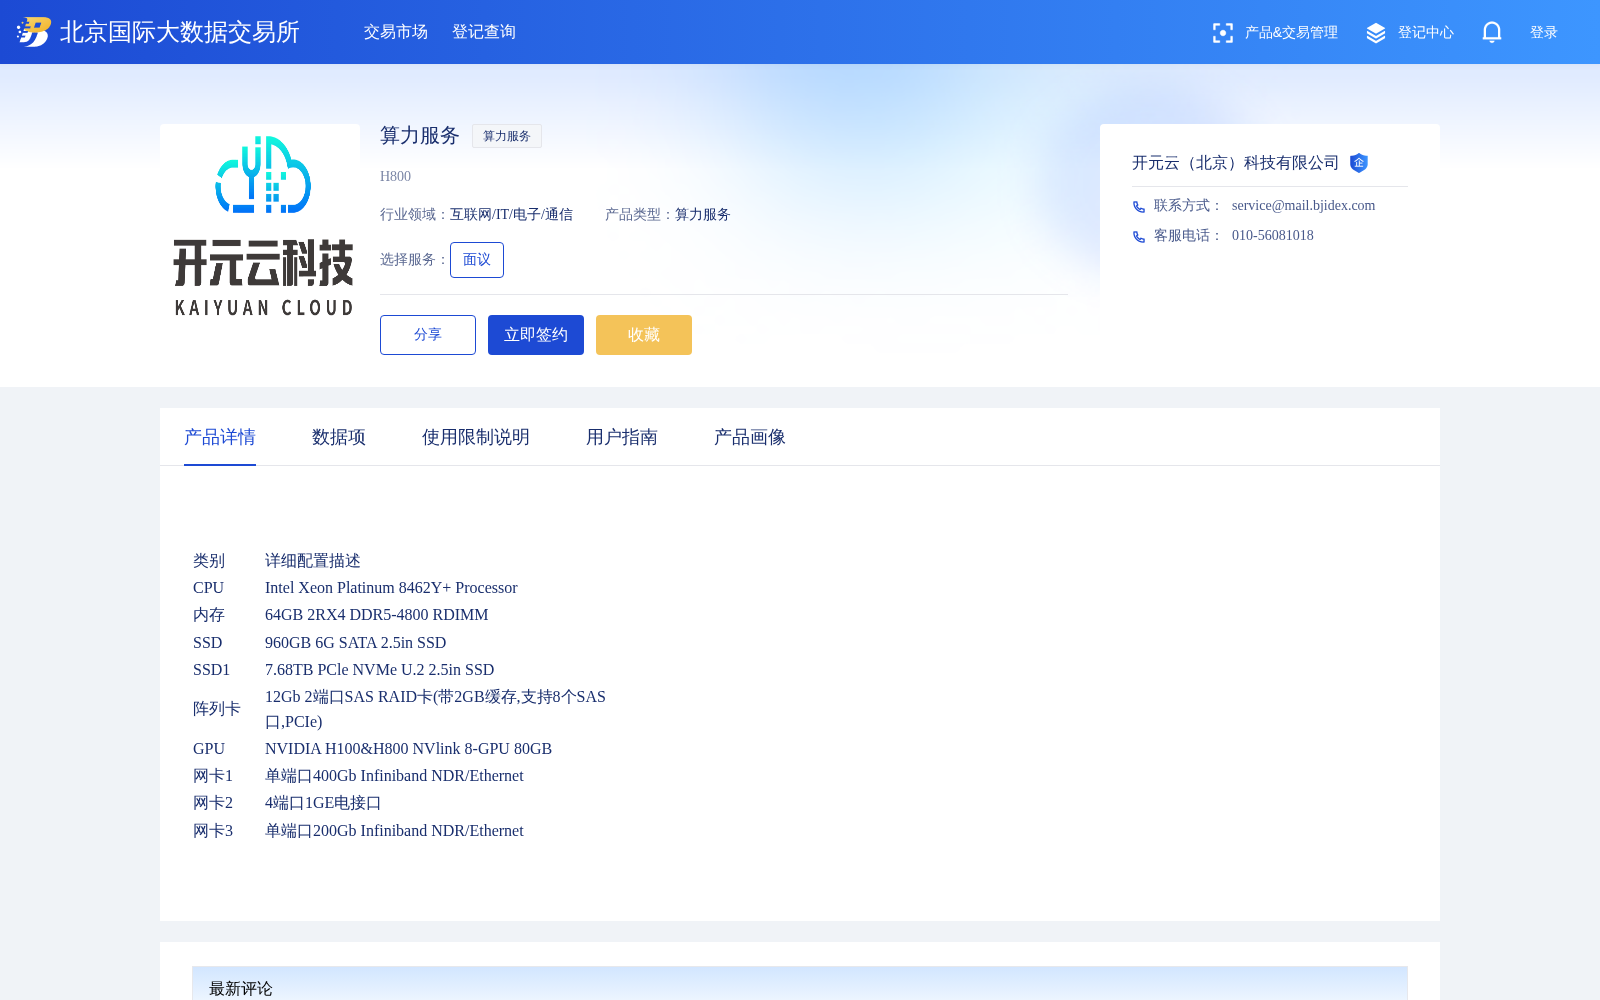The image size is (1600, 1000).
Task: Click the Kaiyuan Cloud product thumbnail
Action: pyautogui.click(x=260, y=224)
